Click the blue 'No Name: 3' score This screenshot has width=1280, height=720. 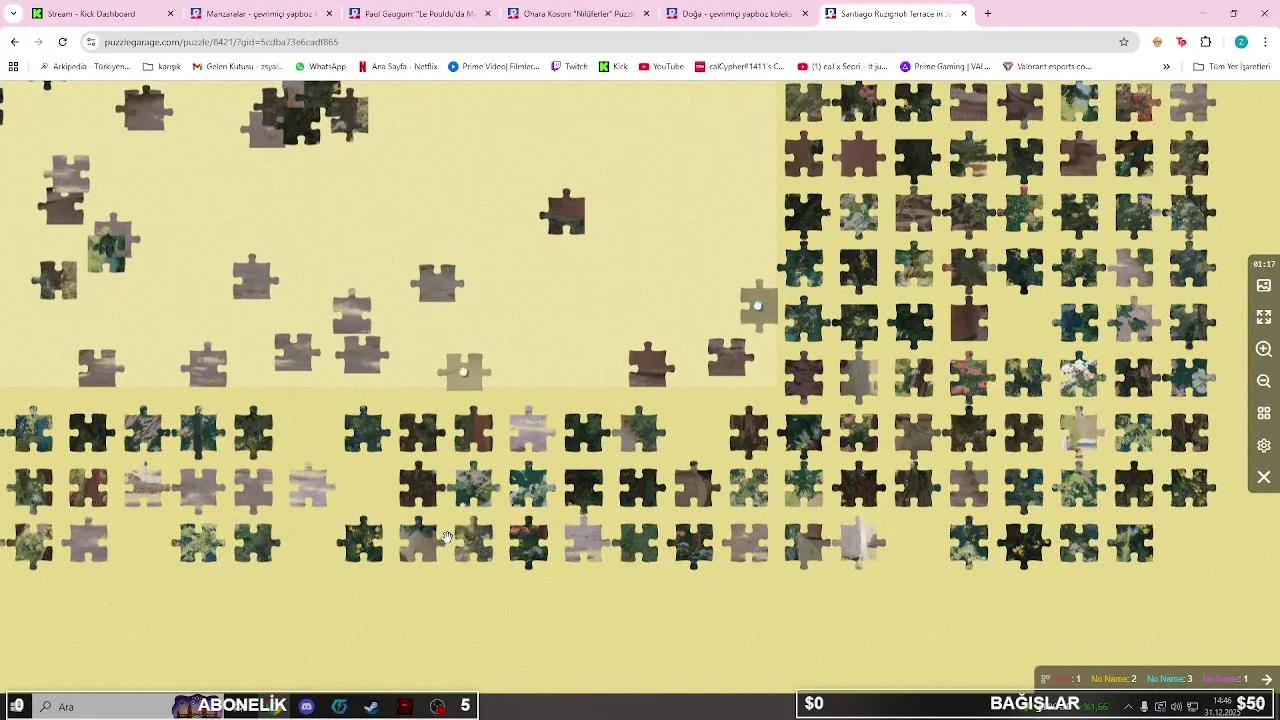coord(1169,679)
